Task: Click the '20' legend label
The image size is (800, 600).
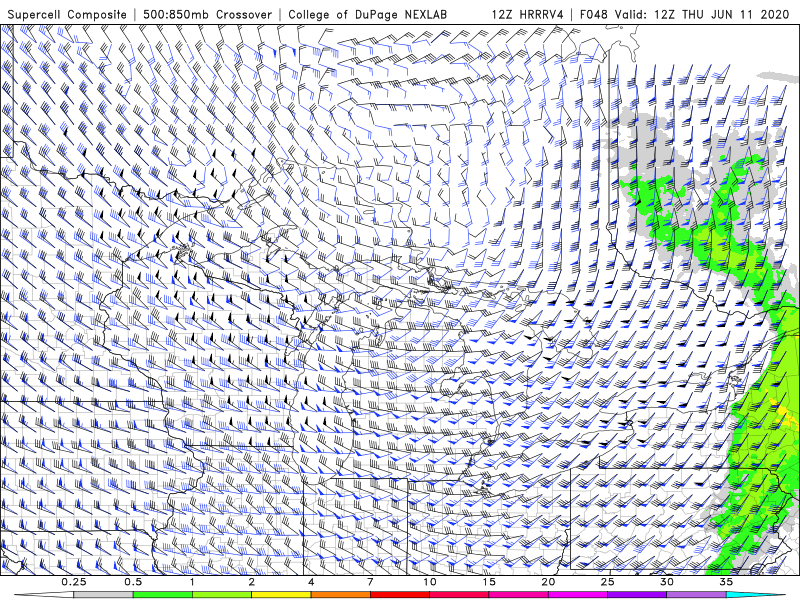Action: pos(548,582)
